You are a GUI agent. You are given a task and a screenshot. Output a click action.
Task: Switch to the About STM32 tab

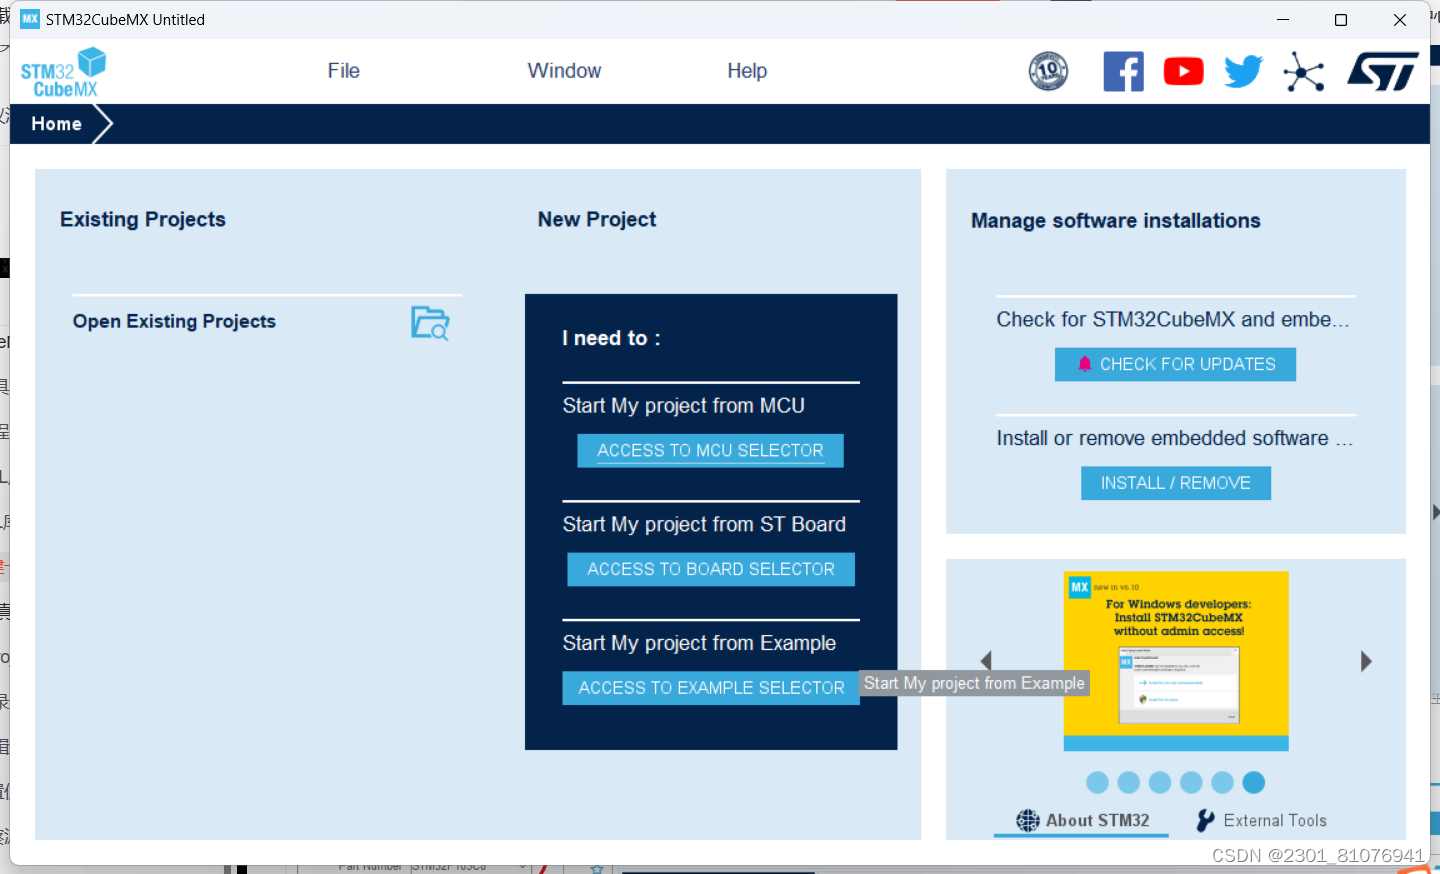(1082, 820)
